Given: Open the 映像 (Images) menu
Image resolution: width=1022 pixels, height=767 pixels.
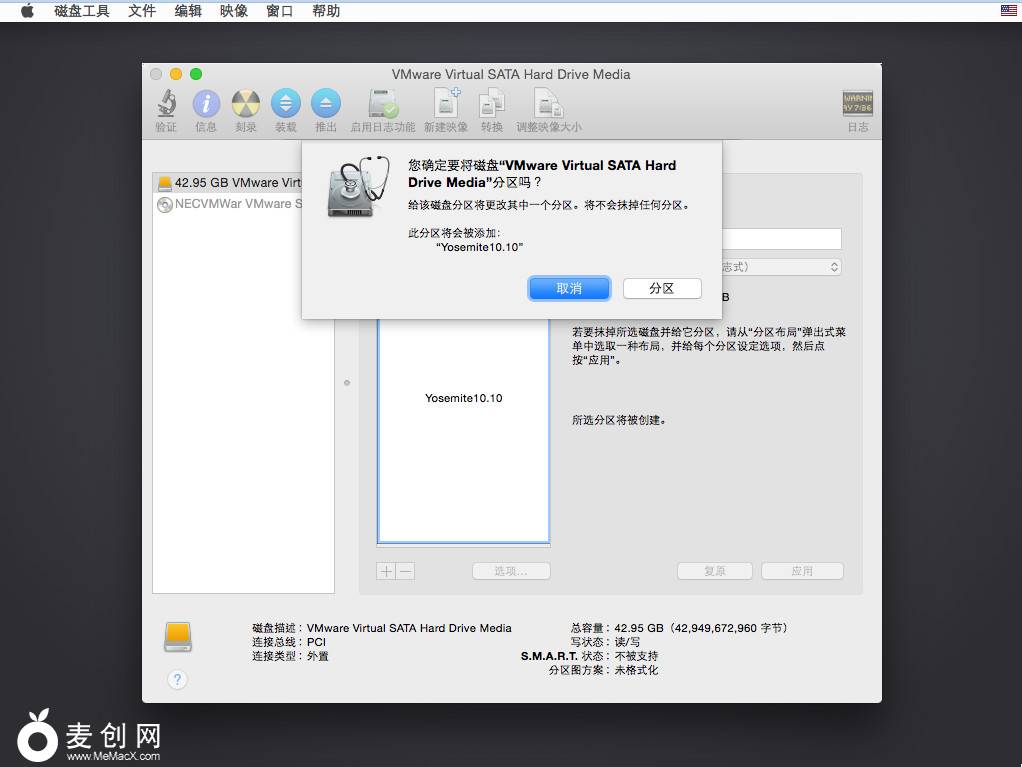Looking at the screenshot, I should (x=234, y=11).
